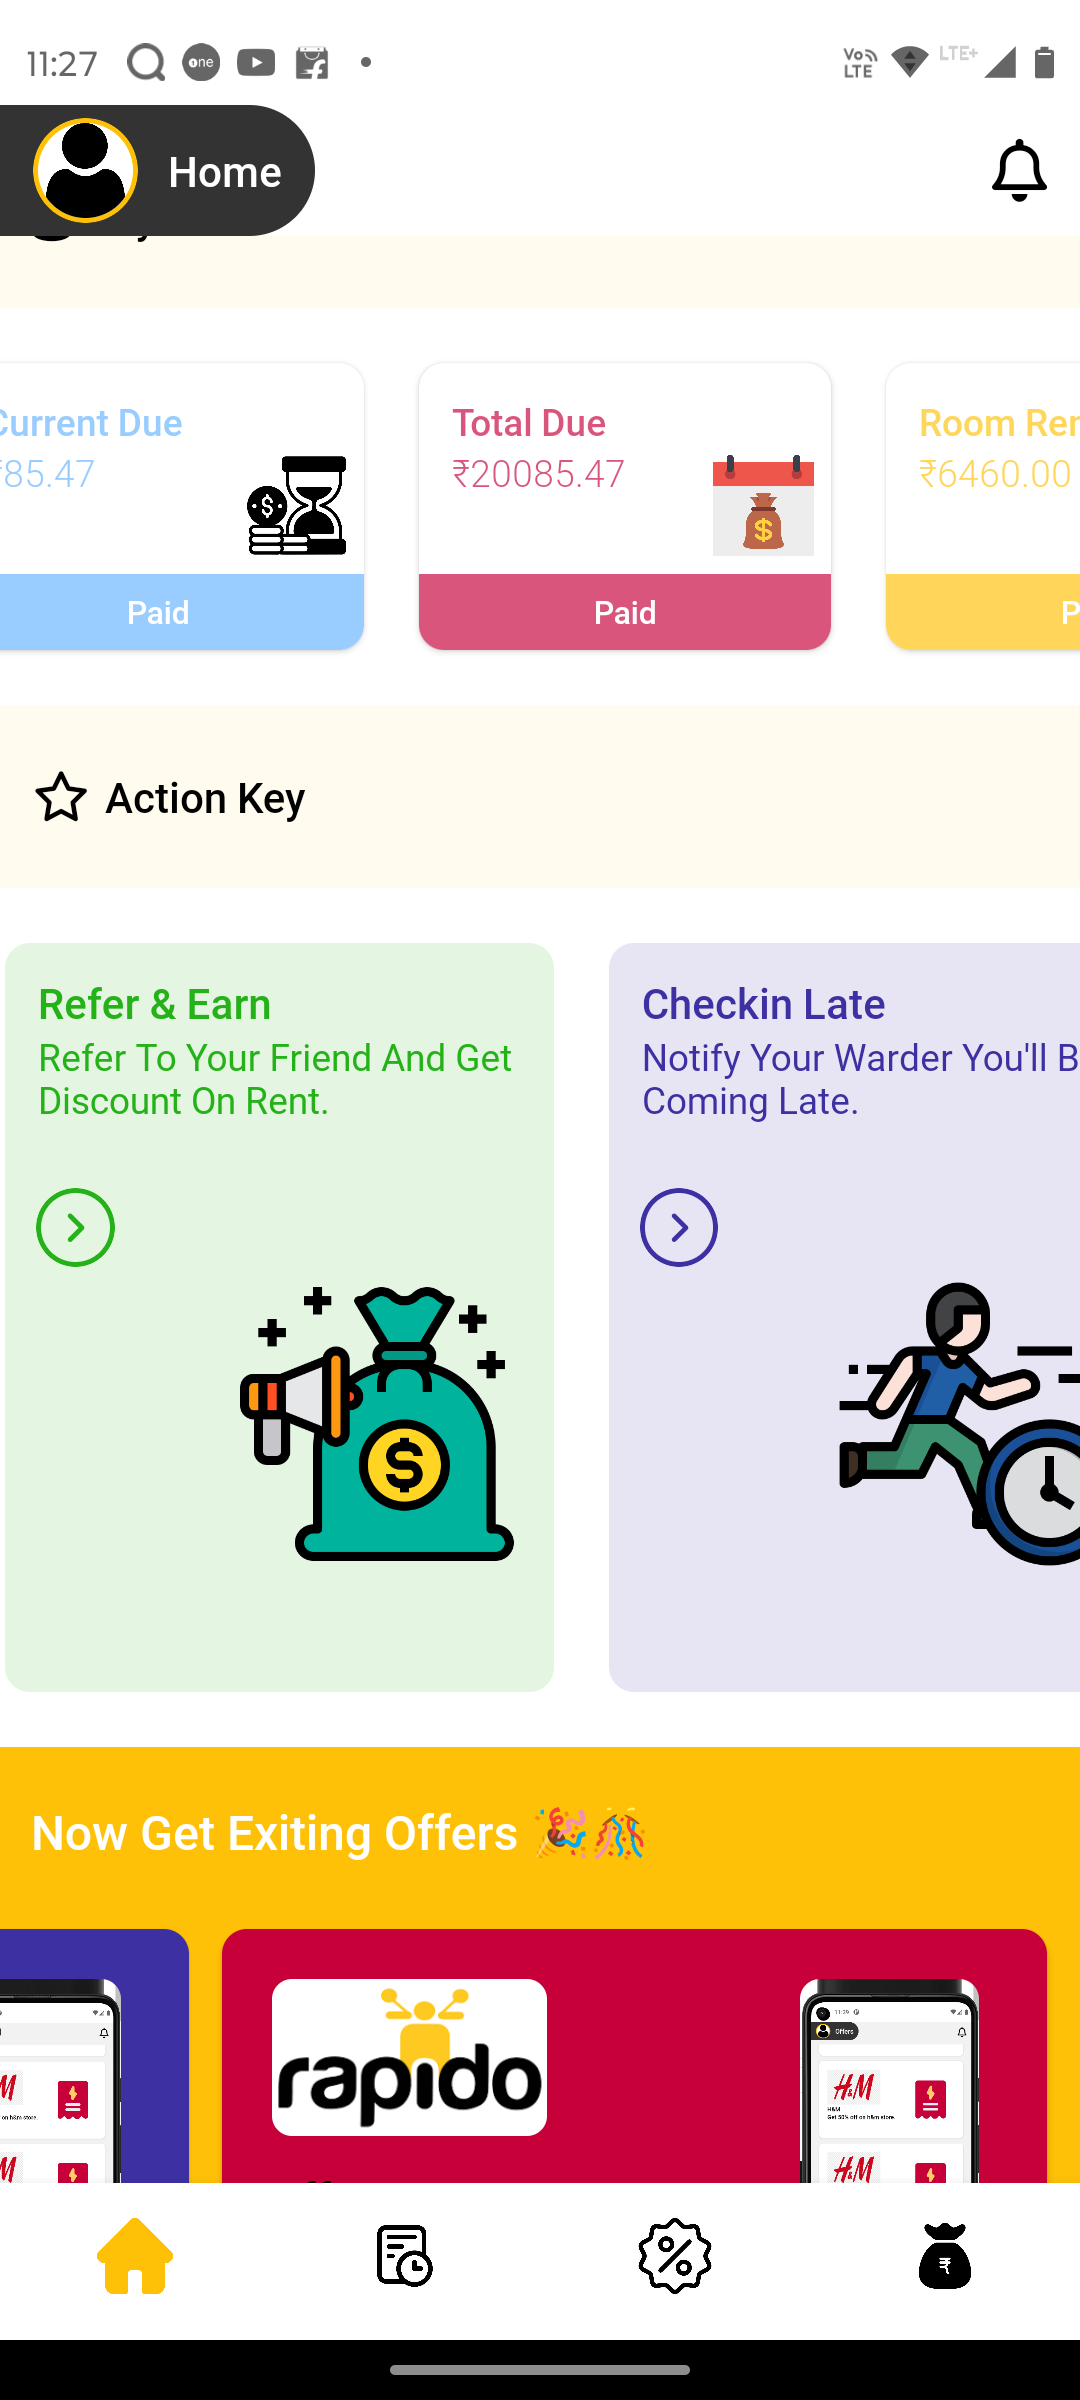Viewport: 1080px width, 2400px height.
Task: Expand Refer & Earn with green arrow
Action: (x=75, y=1227)
